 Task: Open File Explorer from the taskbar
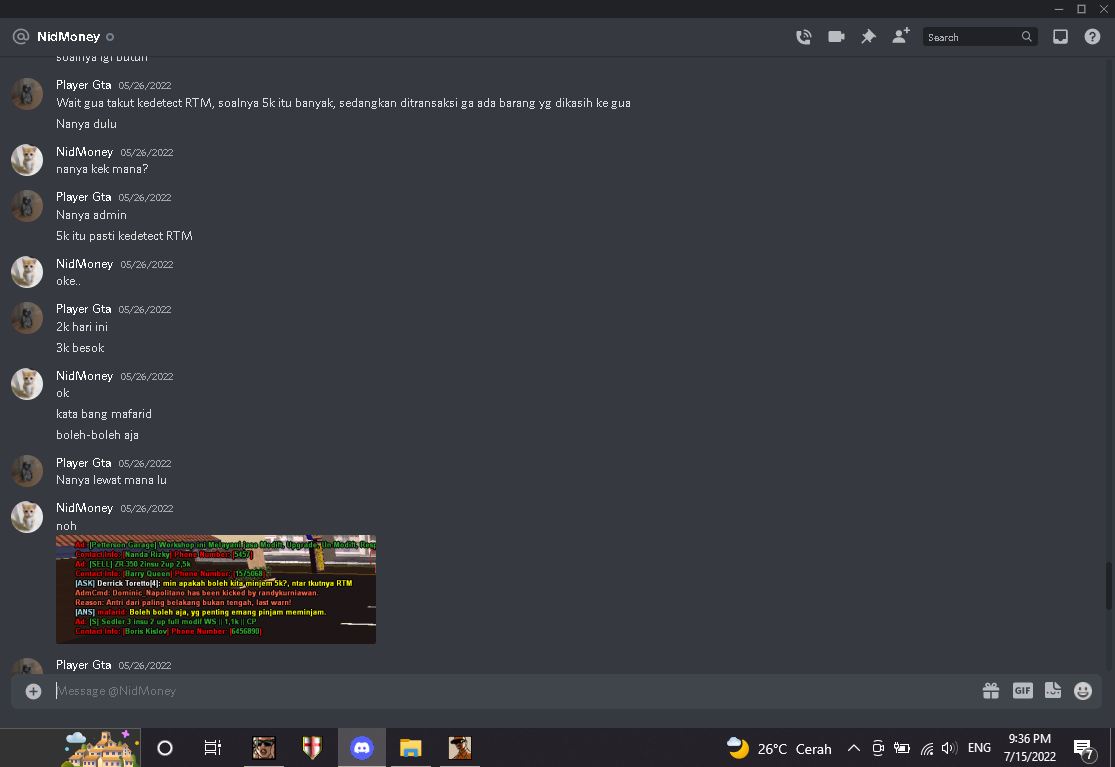(410, 748)
